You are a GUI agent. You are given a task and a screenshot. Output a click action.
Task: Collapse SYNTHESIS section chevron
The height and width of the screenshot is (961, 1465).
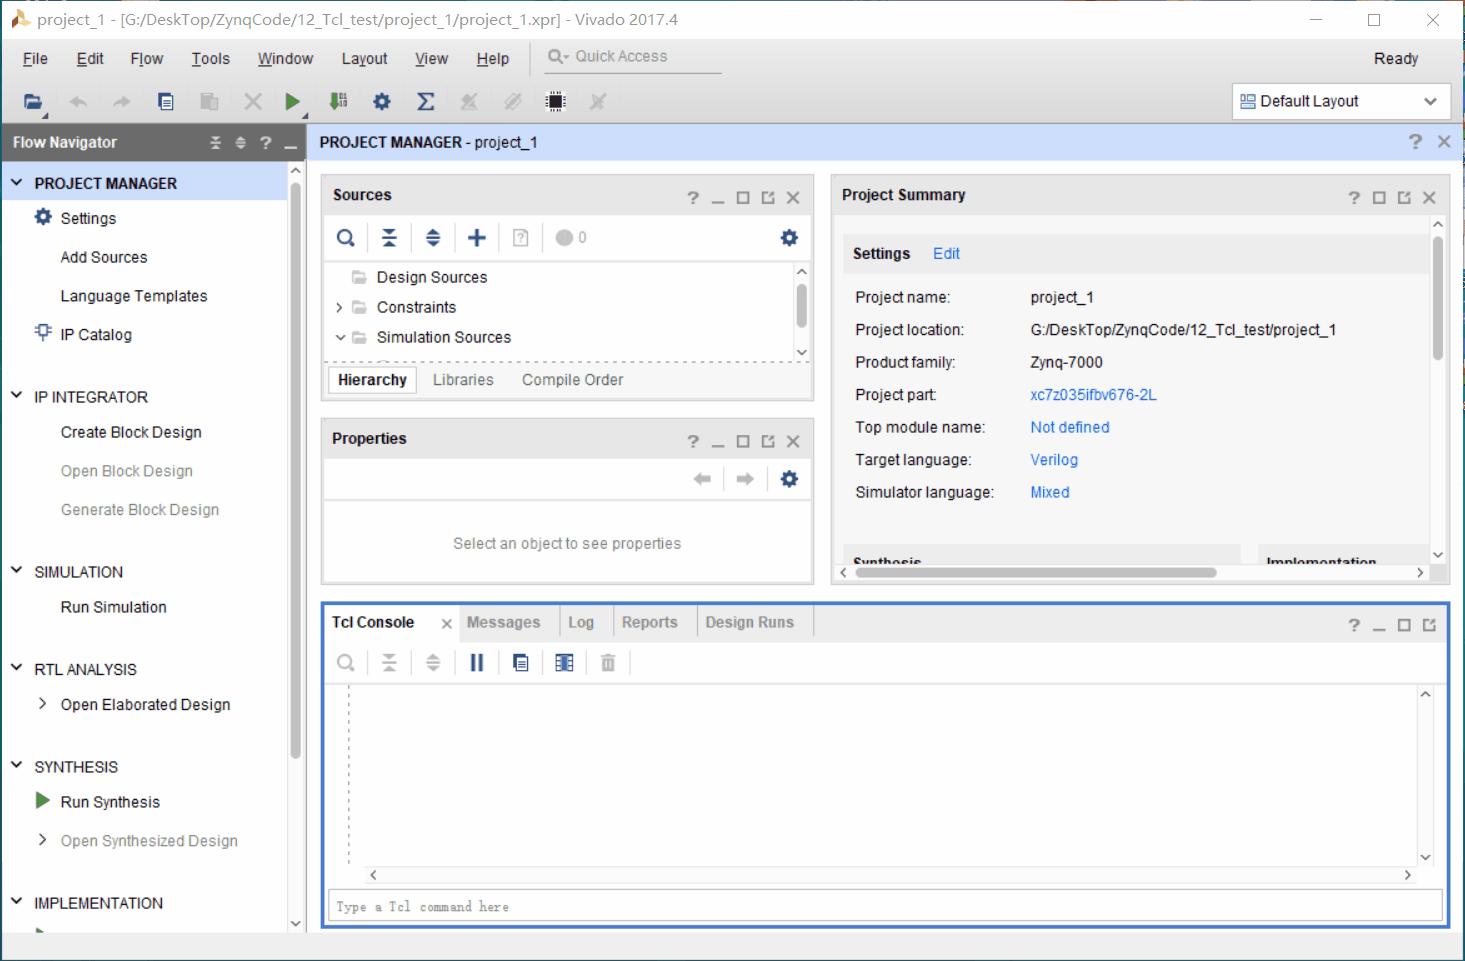click(x=17, y=766)
